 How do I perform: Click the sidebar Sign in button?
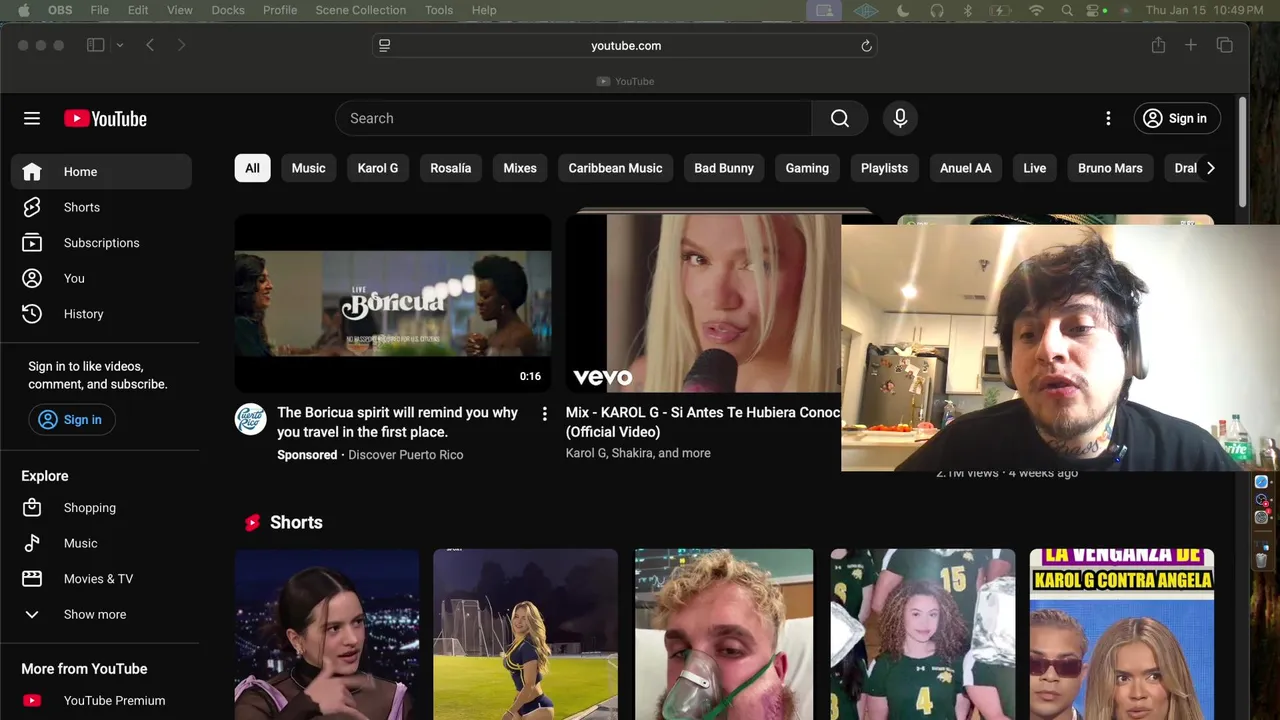coord(72,420)
